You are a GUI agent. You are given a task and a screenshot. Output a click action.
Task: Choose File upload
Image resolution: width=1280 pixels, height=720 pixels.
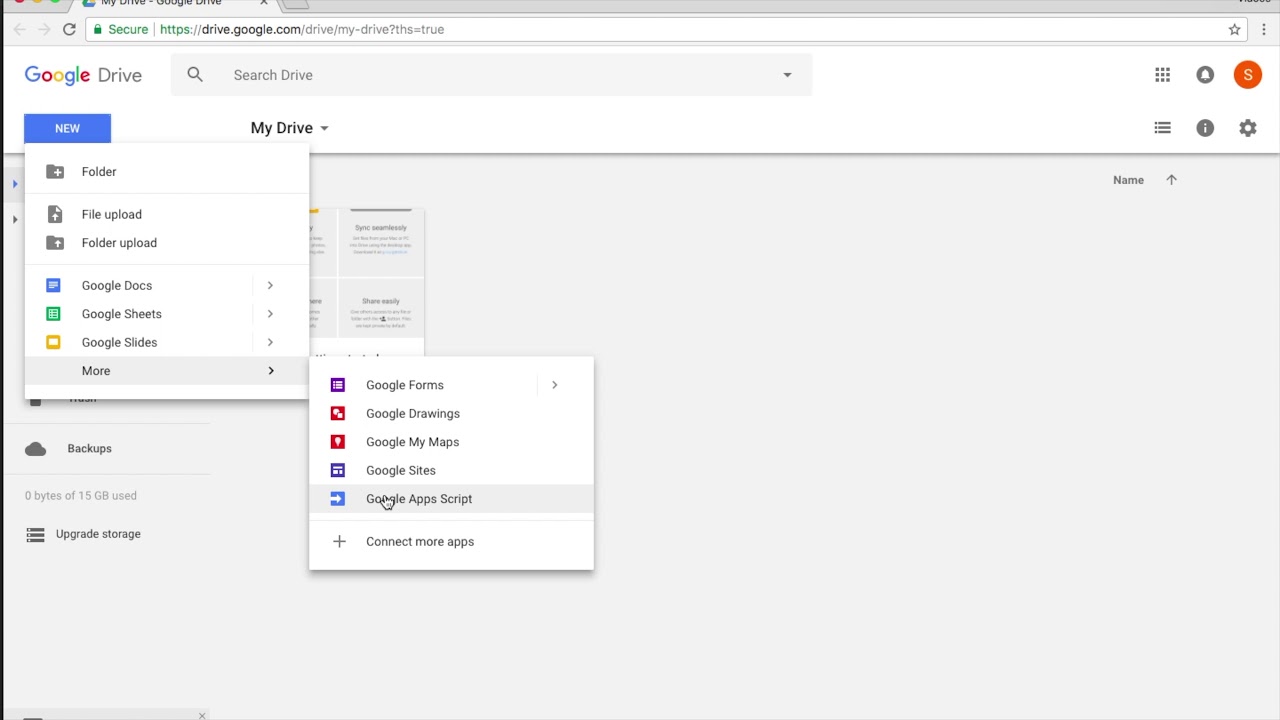167,214
